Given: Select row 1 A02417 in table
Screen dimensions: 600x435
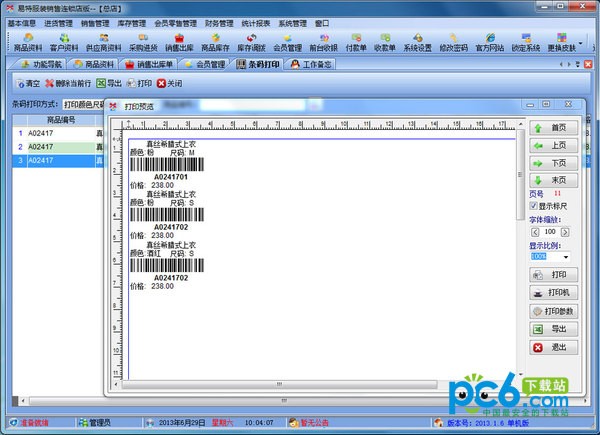Looking at the screenshot, I should 58,133.
